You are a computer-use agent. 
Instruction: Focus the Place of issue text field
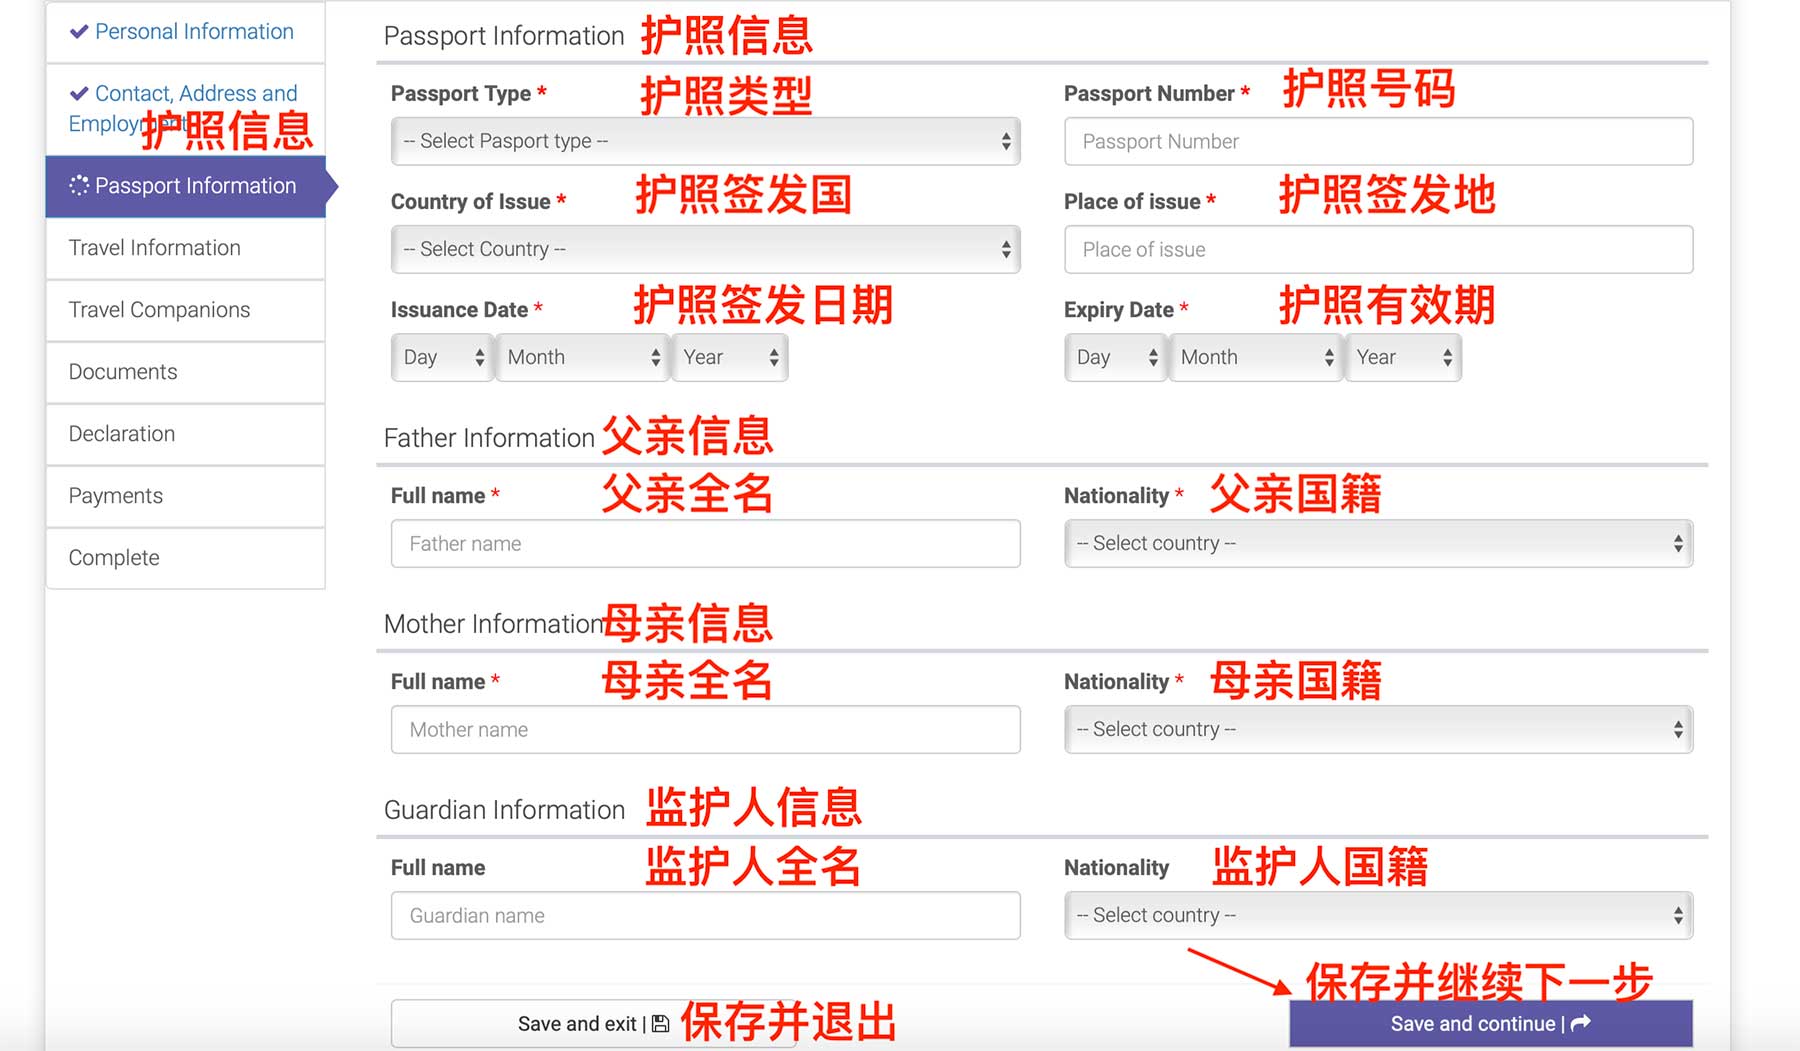click(1378, 250)
